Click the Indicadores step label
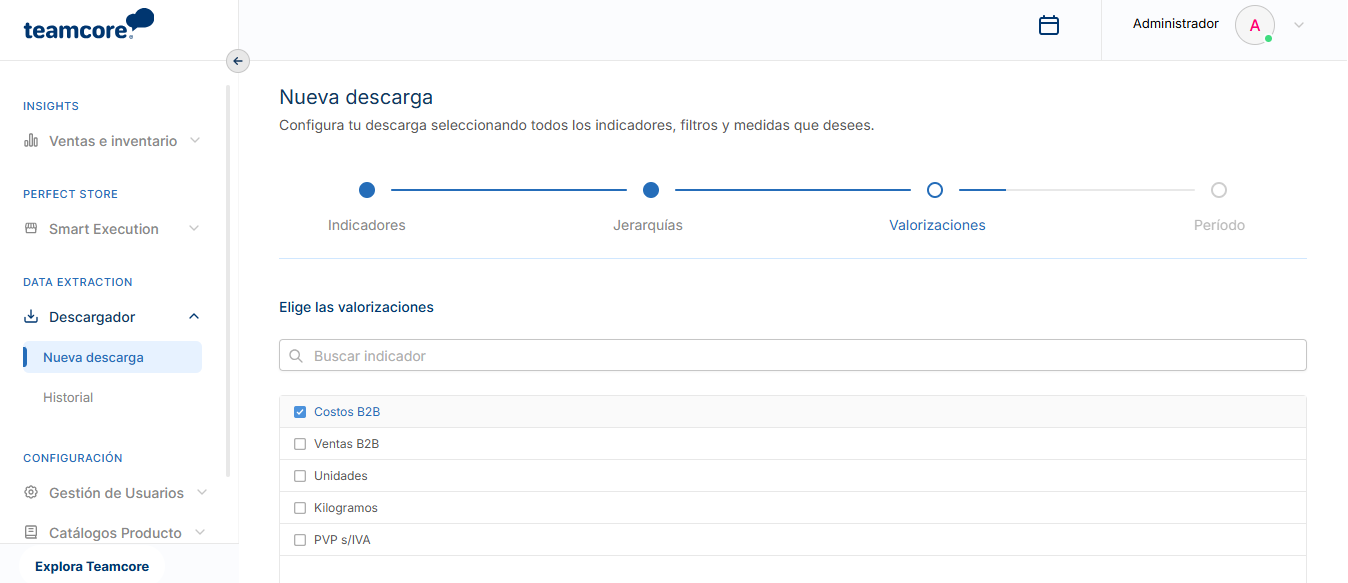The image size is (1348, 583). point(367,225)
